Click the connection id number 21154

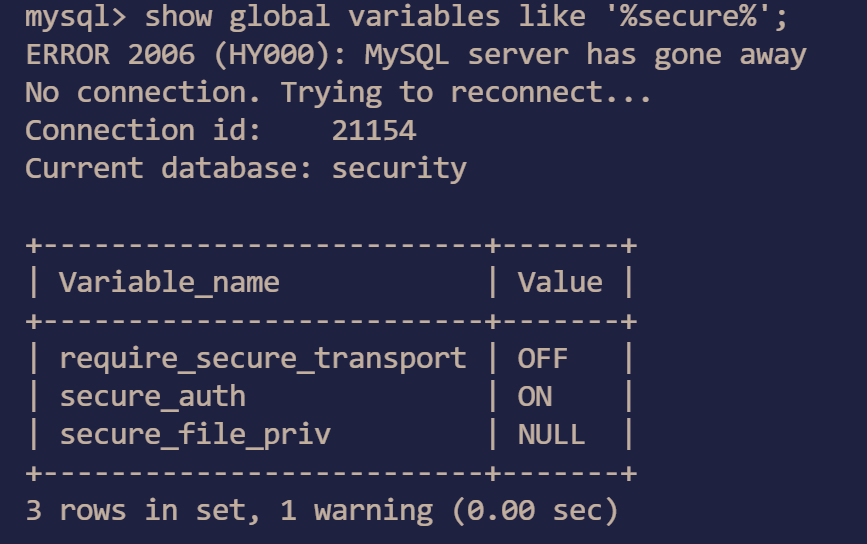[373, 131]
